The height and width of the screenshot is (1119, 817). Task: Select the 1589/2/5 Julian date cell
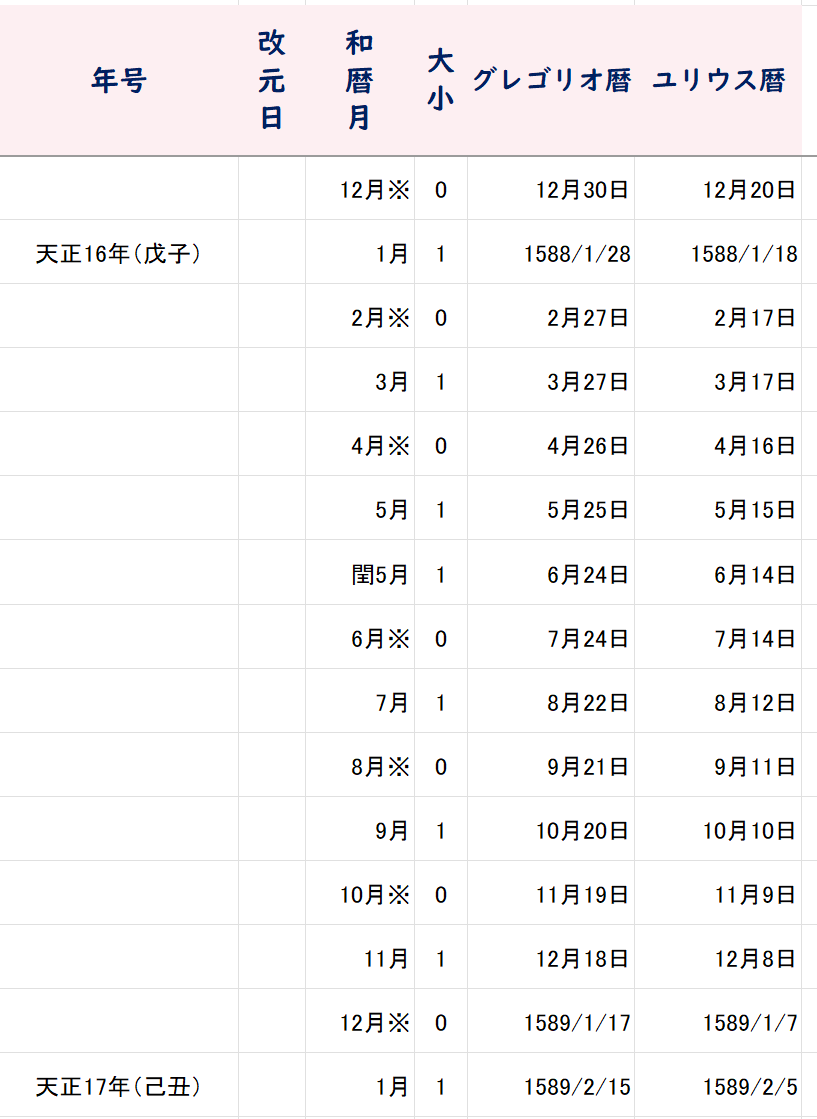point(718,1085)
